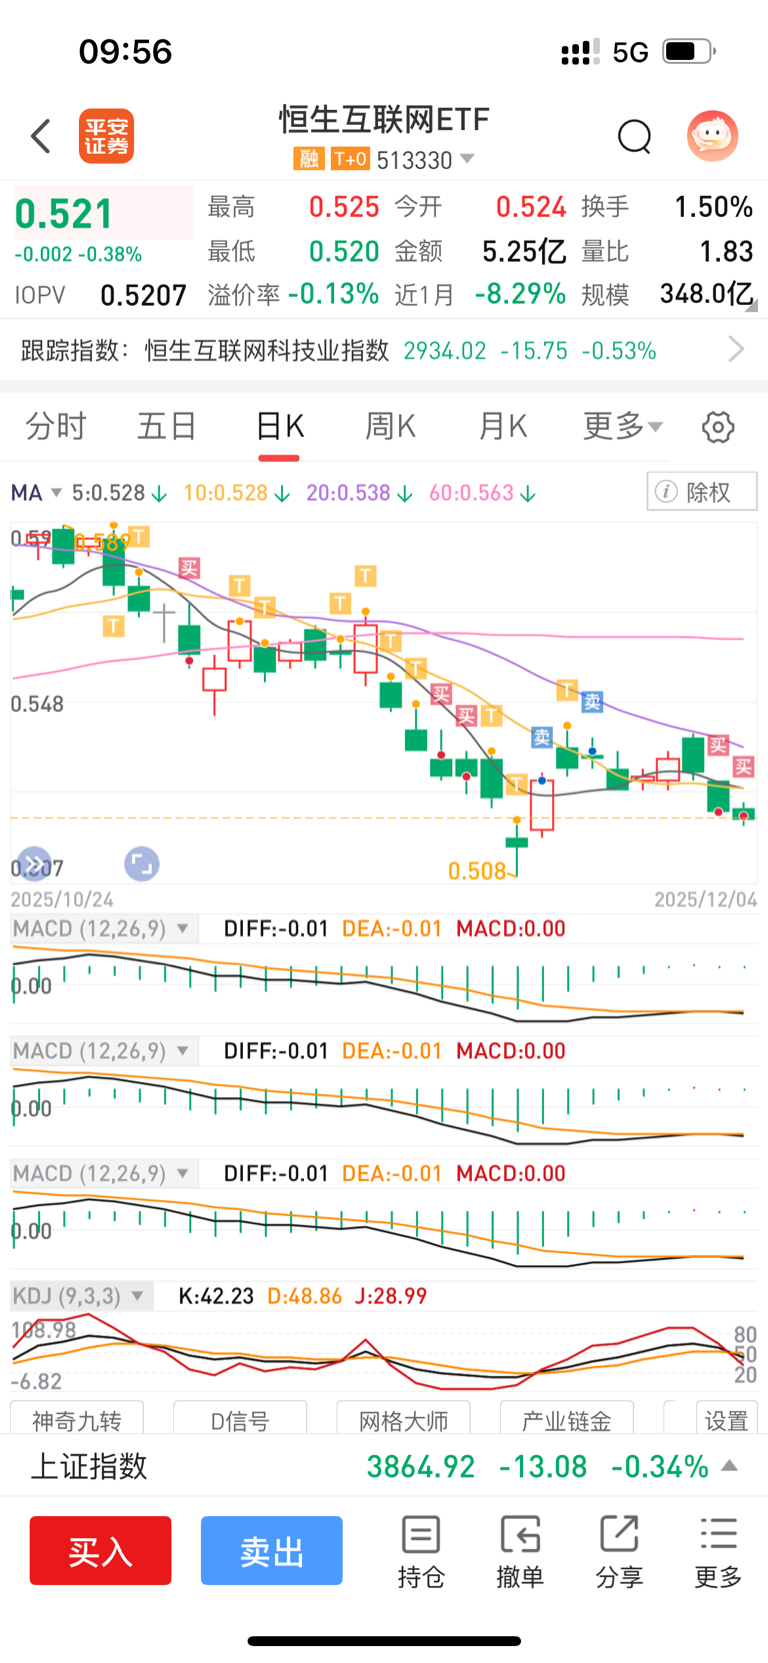The image size is (768, 1663).
Task: Tap the MA 10:0.528 value
Action: (x=225, y=493)
